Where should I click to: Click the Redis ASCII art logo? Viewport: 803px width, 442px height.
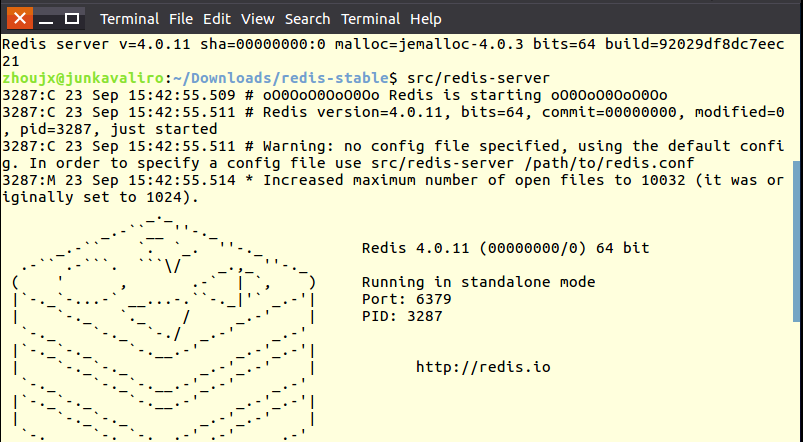(164, 328)
